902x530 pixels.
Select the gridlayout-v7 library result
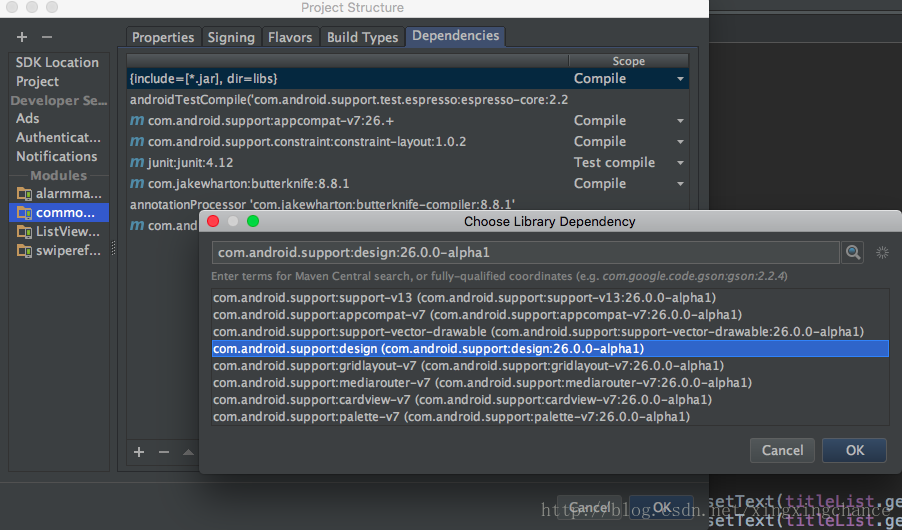[x=550, y=365]
